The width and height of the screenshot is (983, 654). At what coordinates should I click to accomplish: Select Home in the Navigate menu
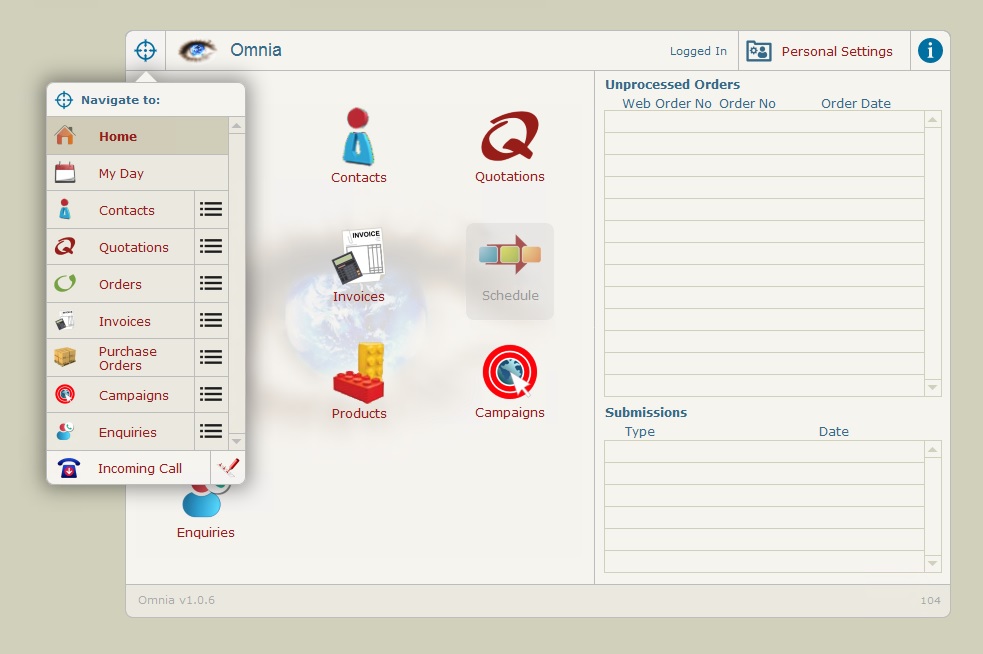(x=137, y=136)
